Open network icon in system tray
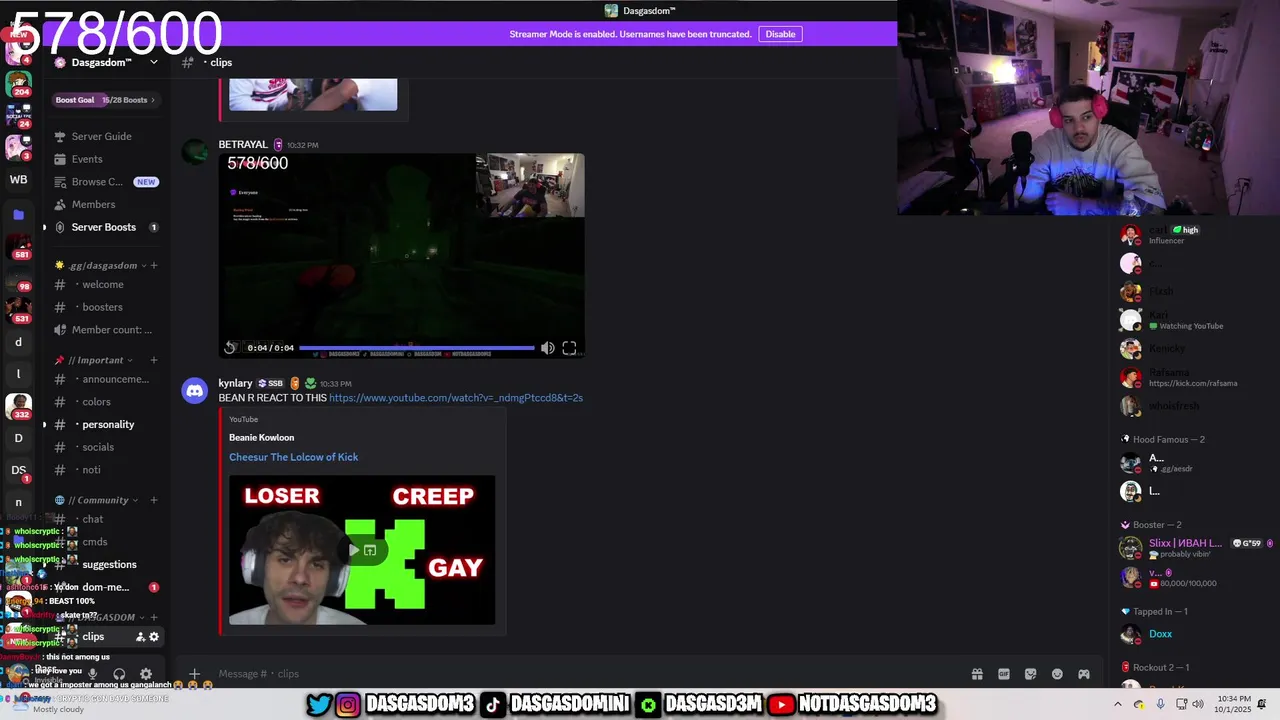Image resolution: width=1280 pixels, height=720 pixels. pyautogui.click(x=1180, y=704)
